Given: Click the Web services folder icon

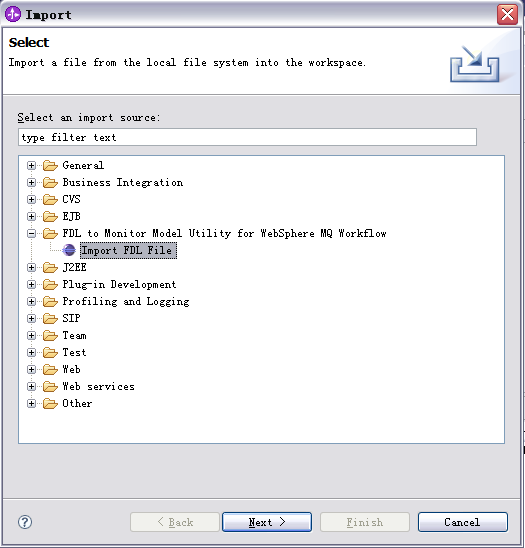Looking at the screenshot, I should (50, 387).
